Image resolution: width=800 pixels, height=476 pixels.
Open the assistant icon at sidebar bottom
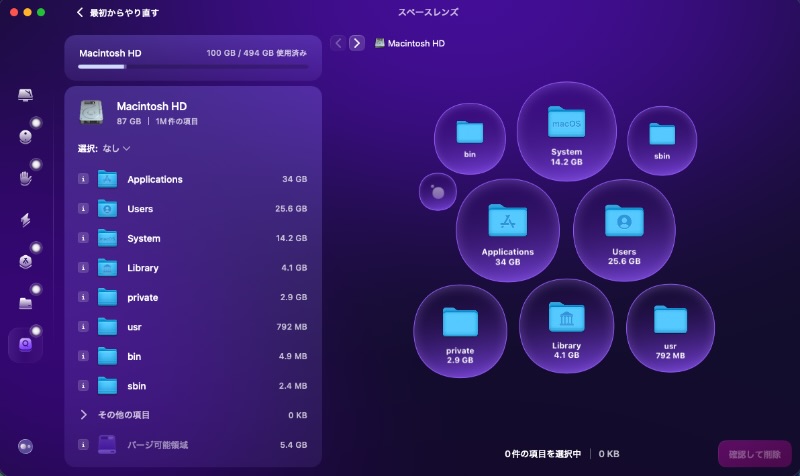coord(25,446)
